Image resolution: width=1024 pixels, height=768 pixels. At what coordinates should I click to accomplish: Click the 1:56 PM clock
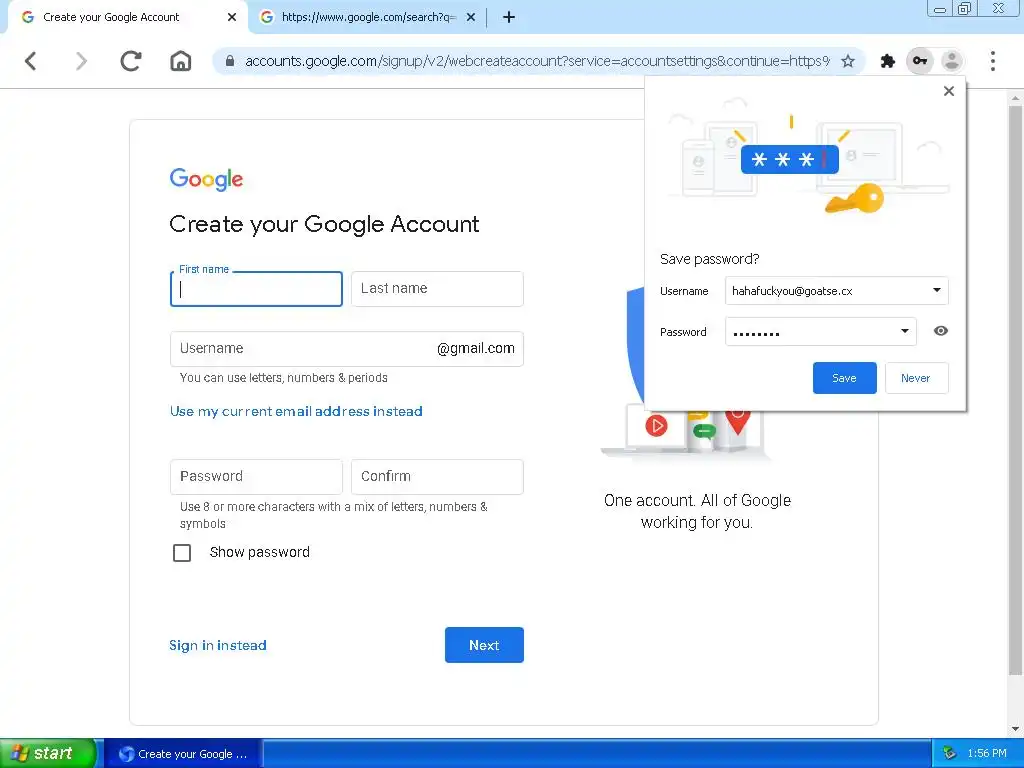[x=987, y=754]
